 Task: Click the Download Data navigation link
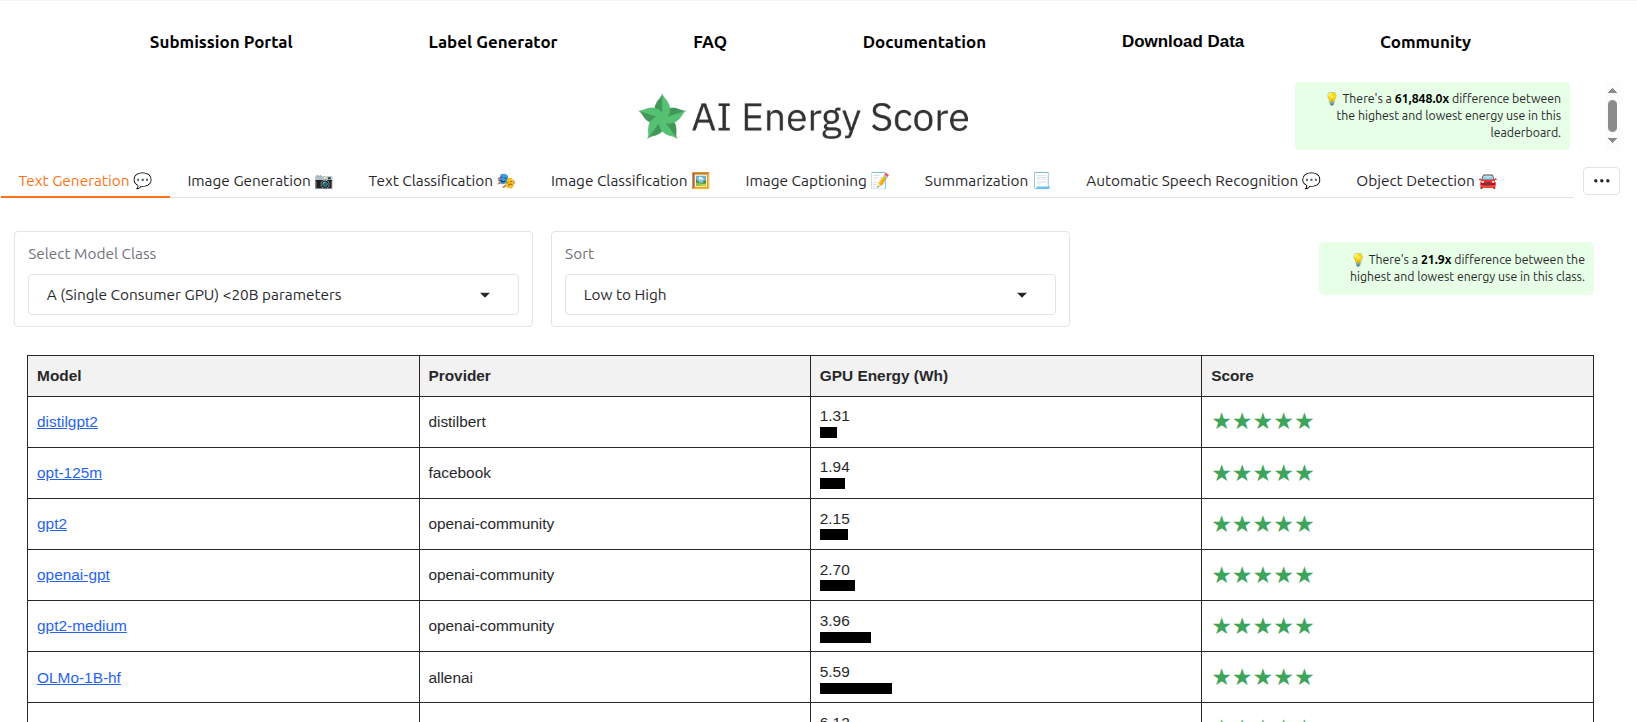(1183, 41)
